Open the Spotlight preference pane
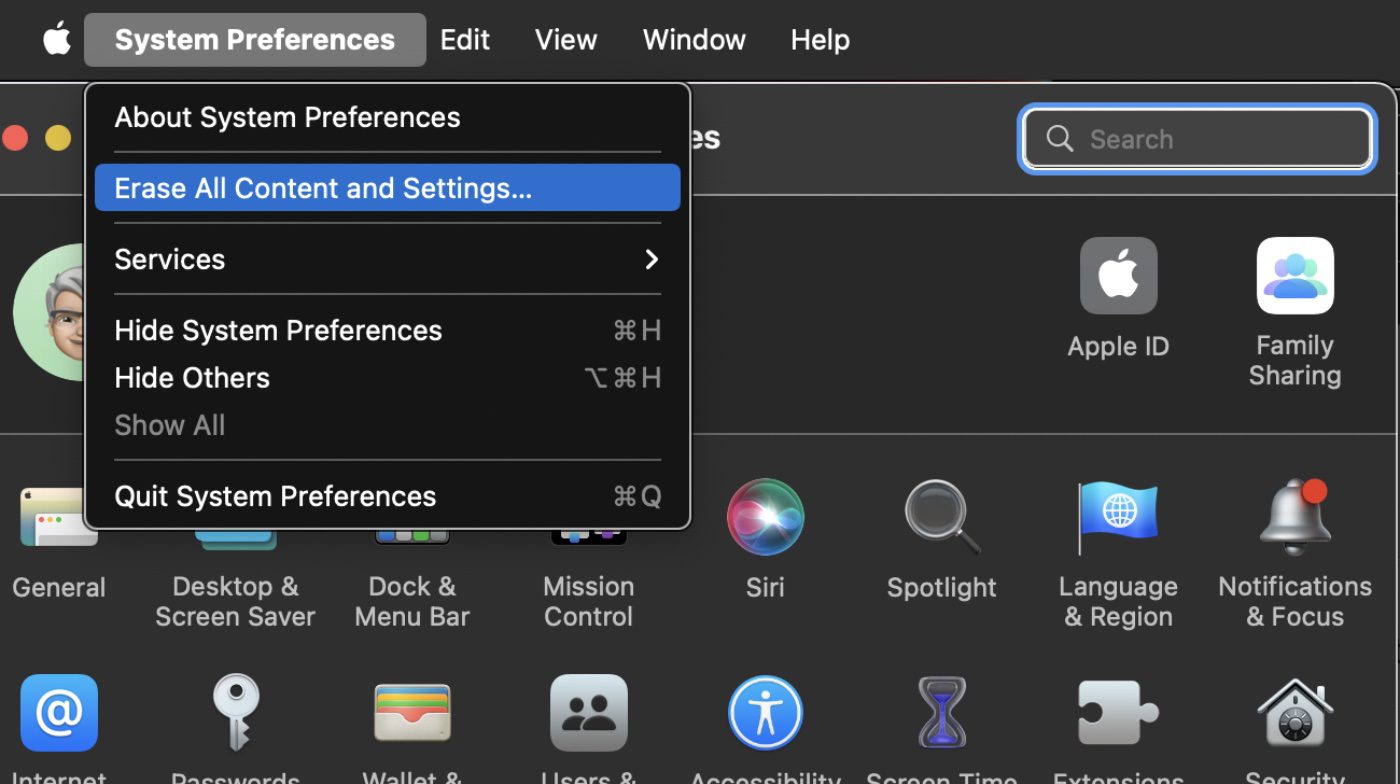 941,517
